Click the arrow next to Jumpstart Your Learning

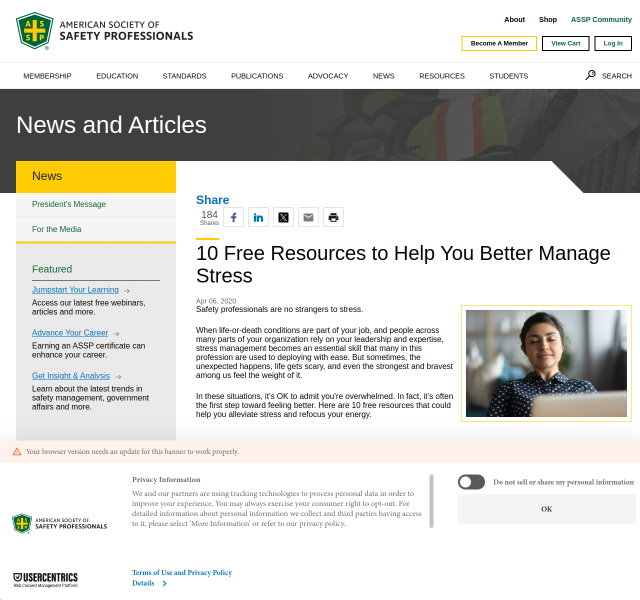(x=127, y=291)
